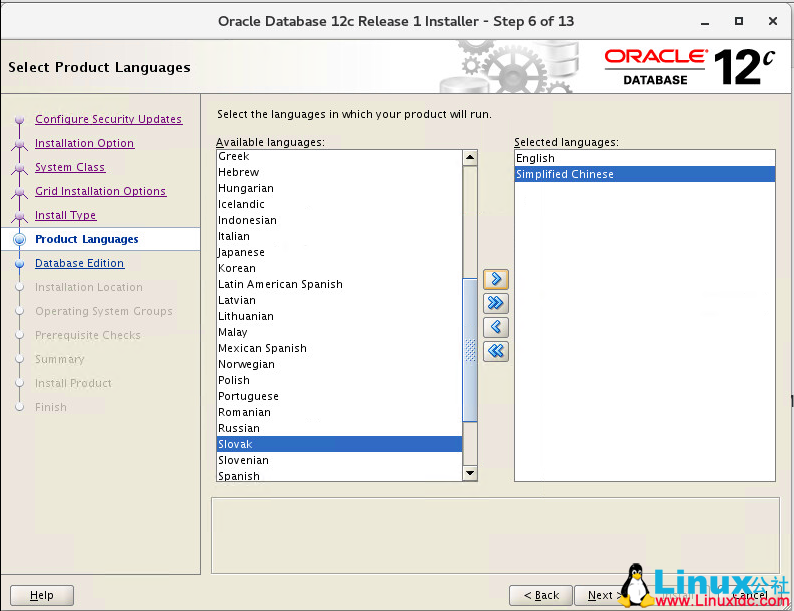Image resolution: width=794 pixels, height=611 pixels.
Task: Add all languages with the double right arrow
Action: click(496, 303)
